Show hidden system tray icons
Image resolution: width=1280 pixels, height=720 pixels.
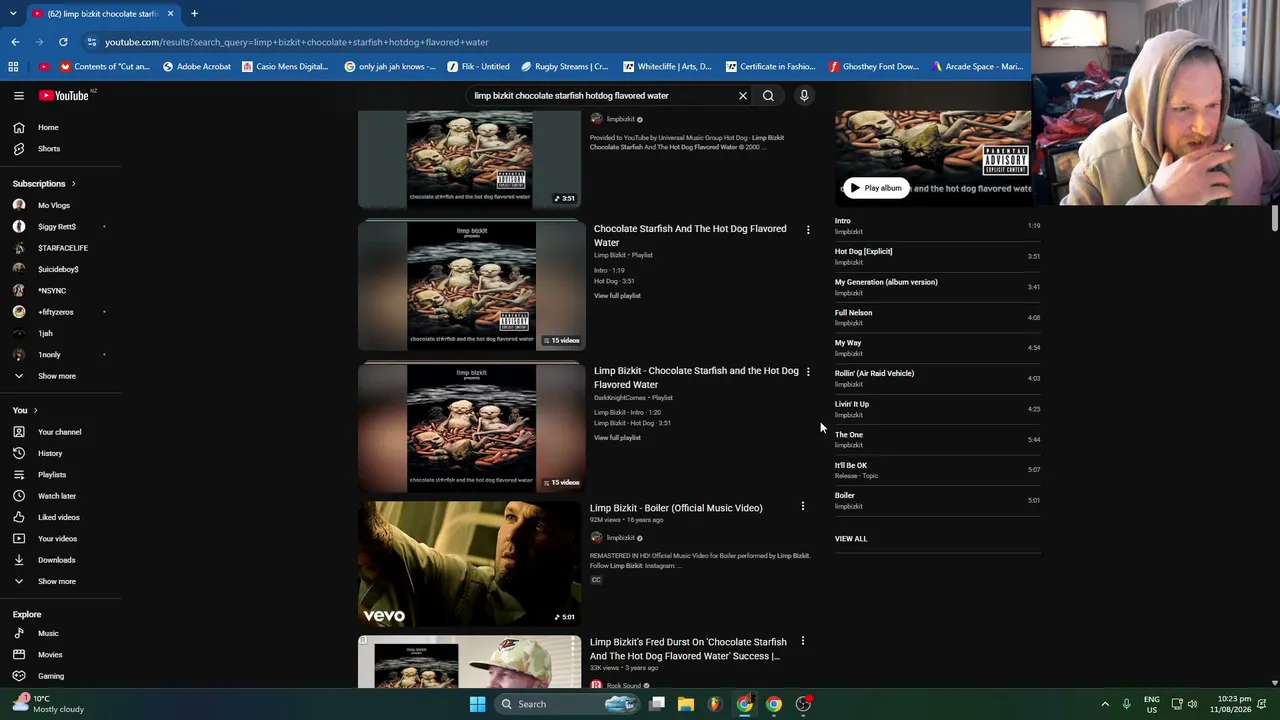click(x=1105, y=704)
